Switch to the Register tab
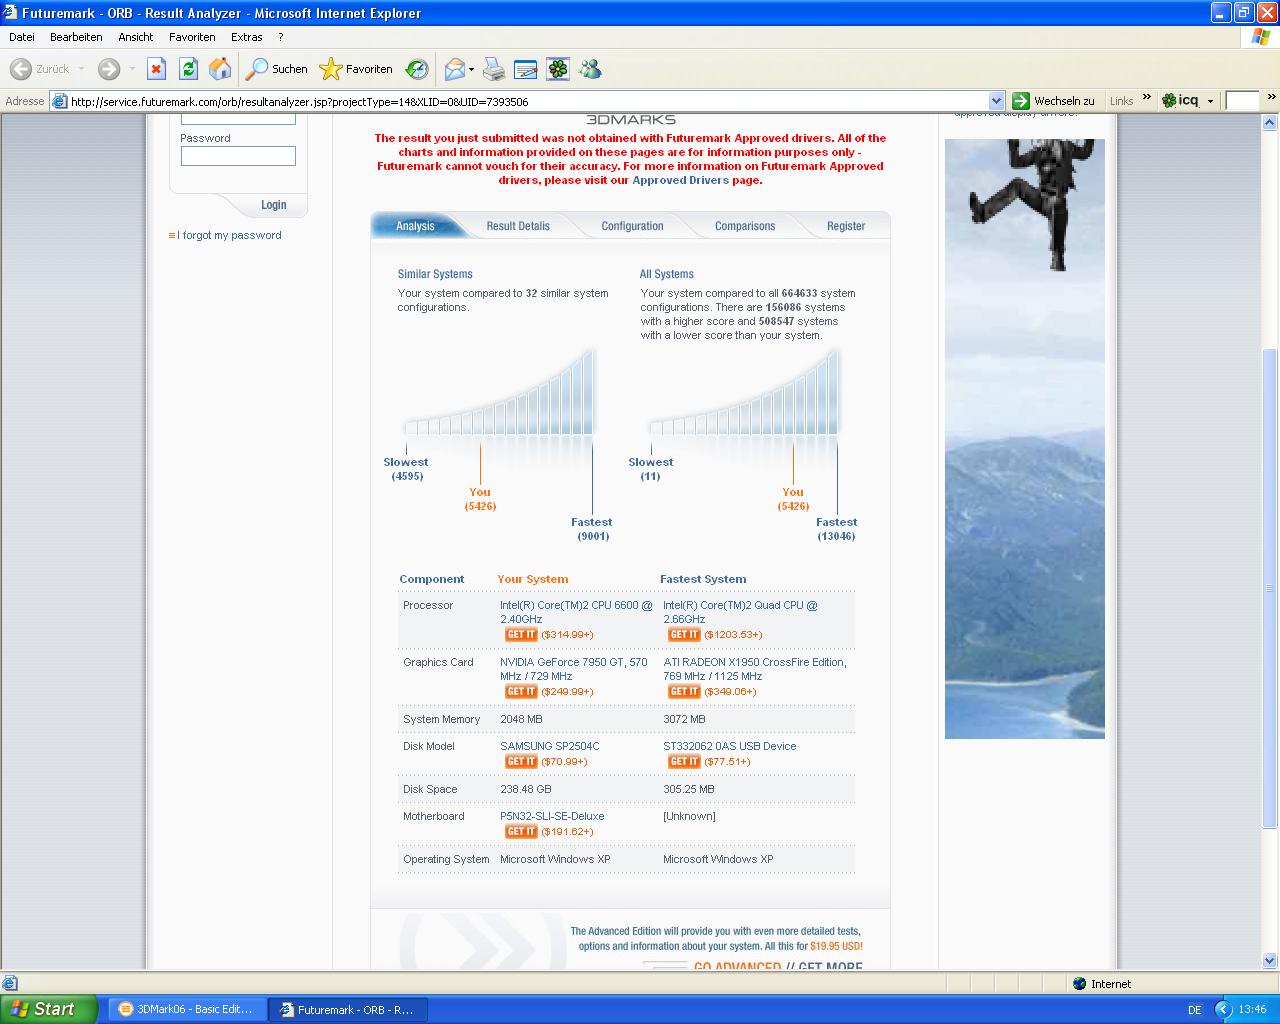Image resolution: width=1280 pixels, height=1024 pixels. pos(846,226)
